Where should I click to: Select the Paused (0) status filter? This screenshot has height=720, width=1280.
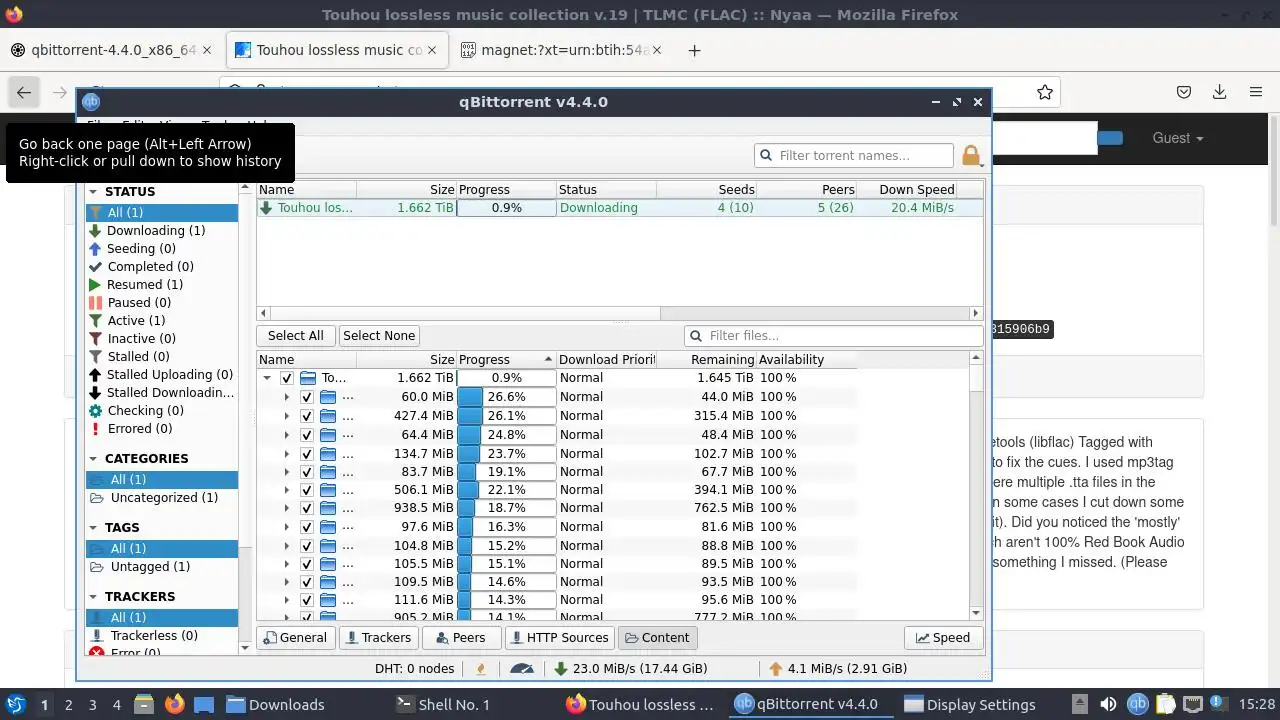(162, 302)
